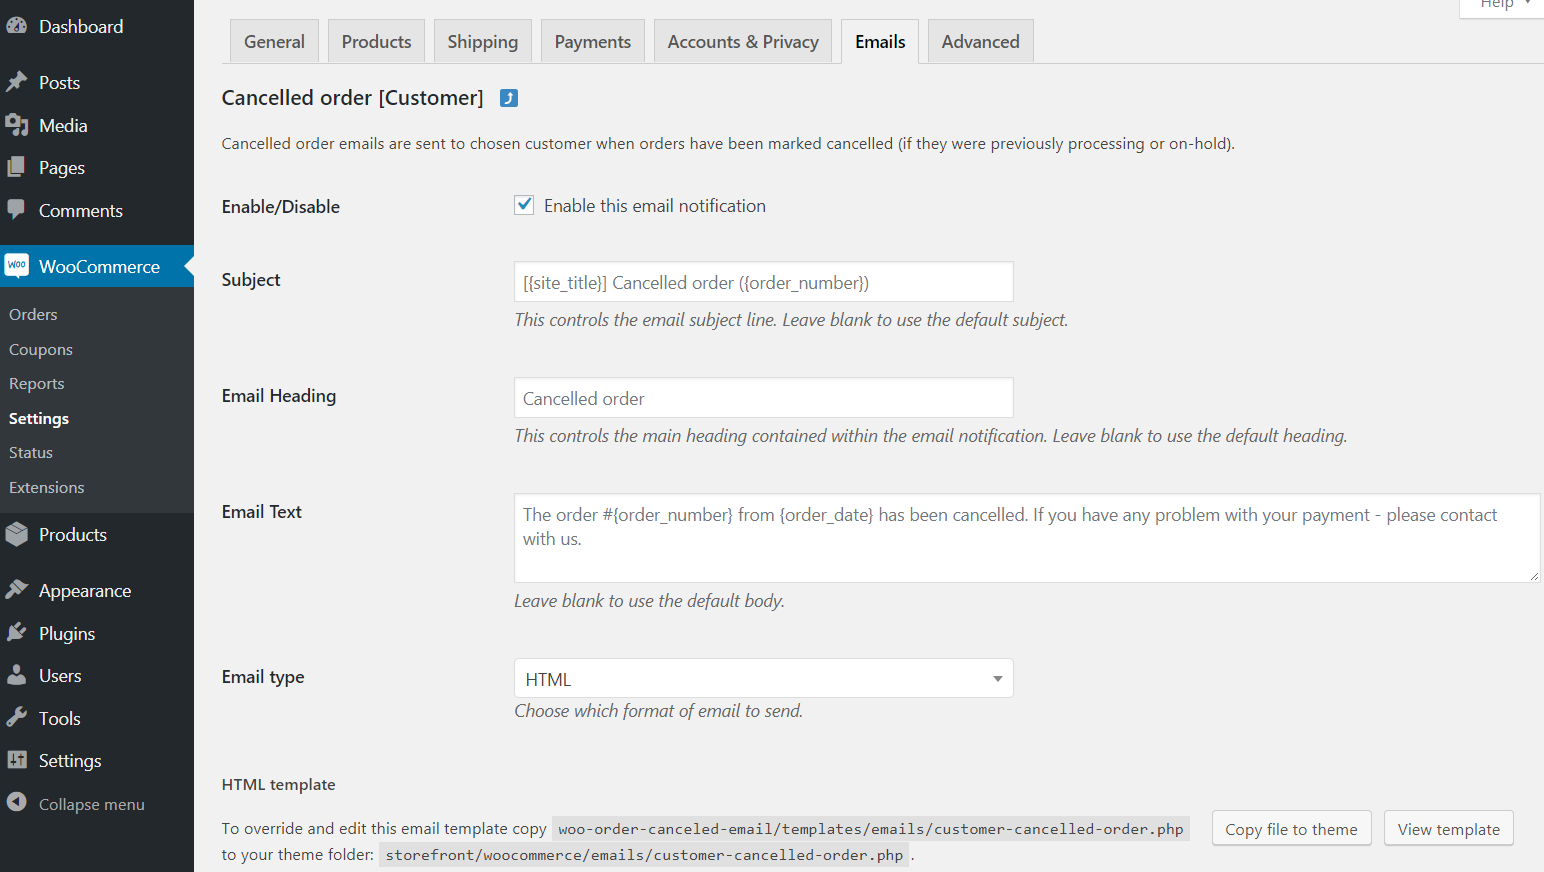The image size is (1544, 872).
Task: Click the Media library icon
Action: coord(16,125)
